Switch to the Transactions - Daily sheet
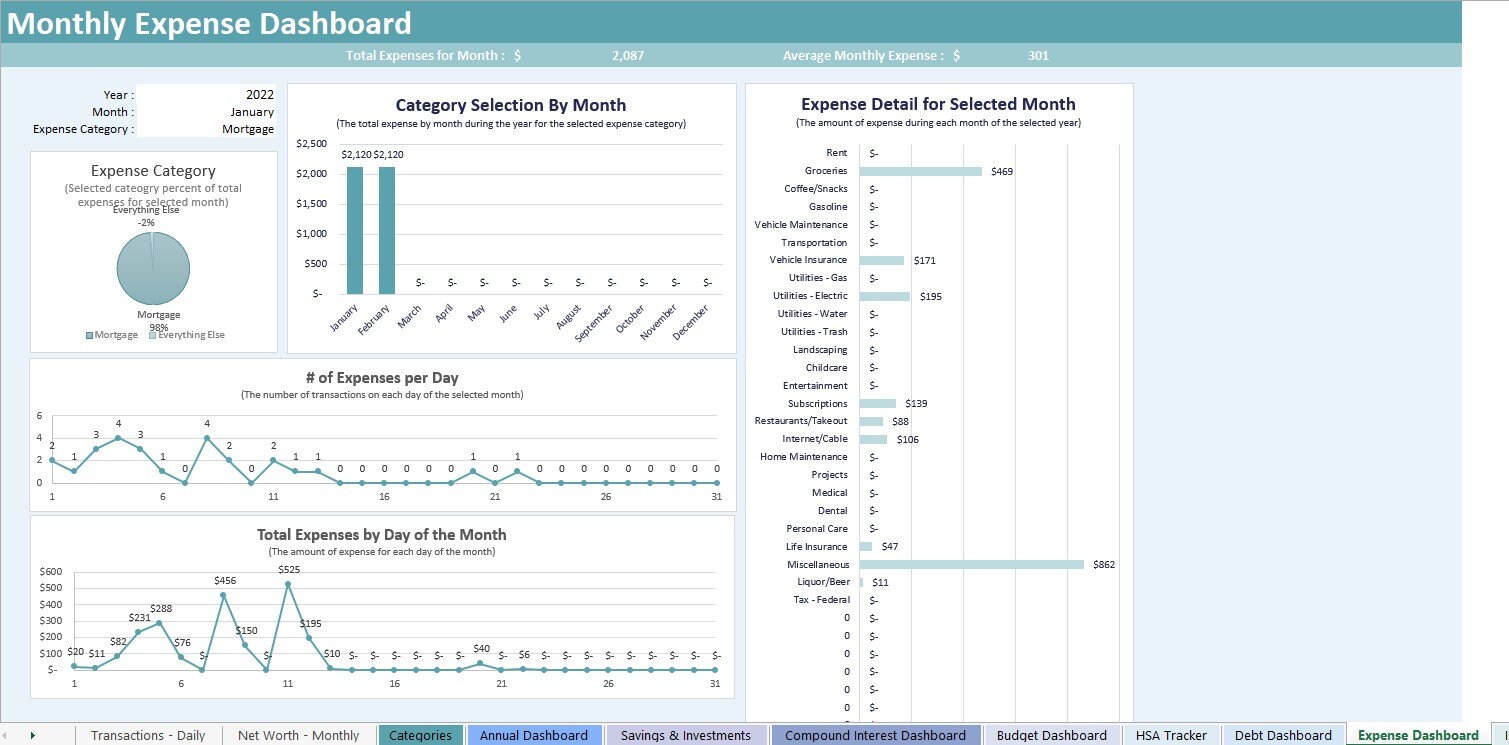1509x745 pixels. [148, 735]
